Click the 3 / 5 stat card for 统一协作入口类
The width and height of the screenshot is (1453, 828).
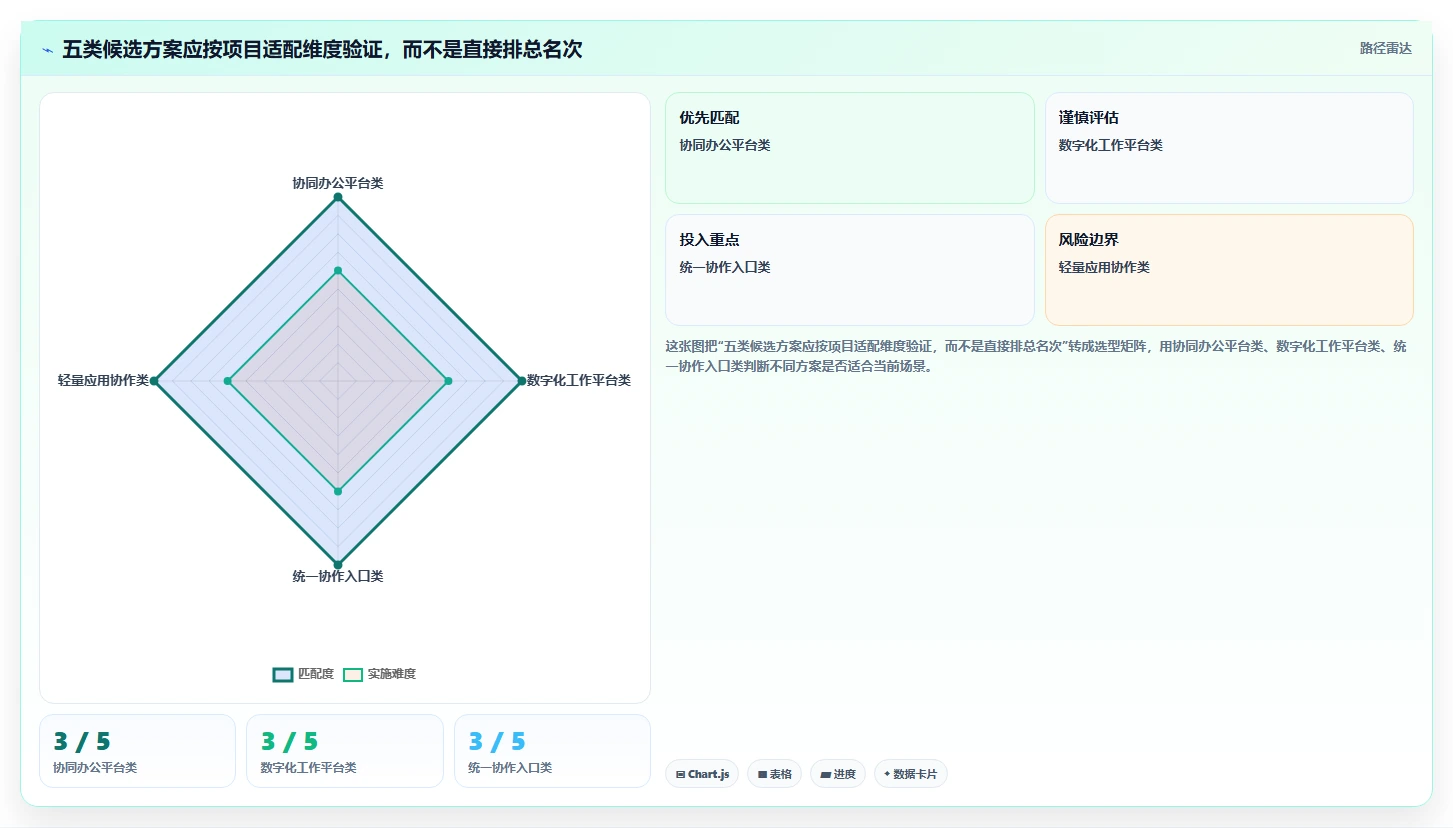point(552,751)
